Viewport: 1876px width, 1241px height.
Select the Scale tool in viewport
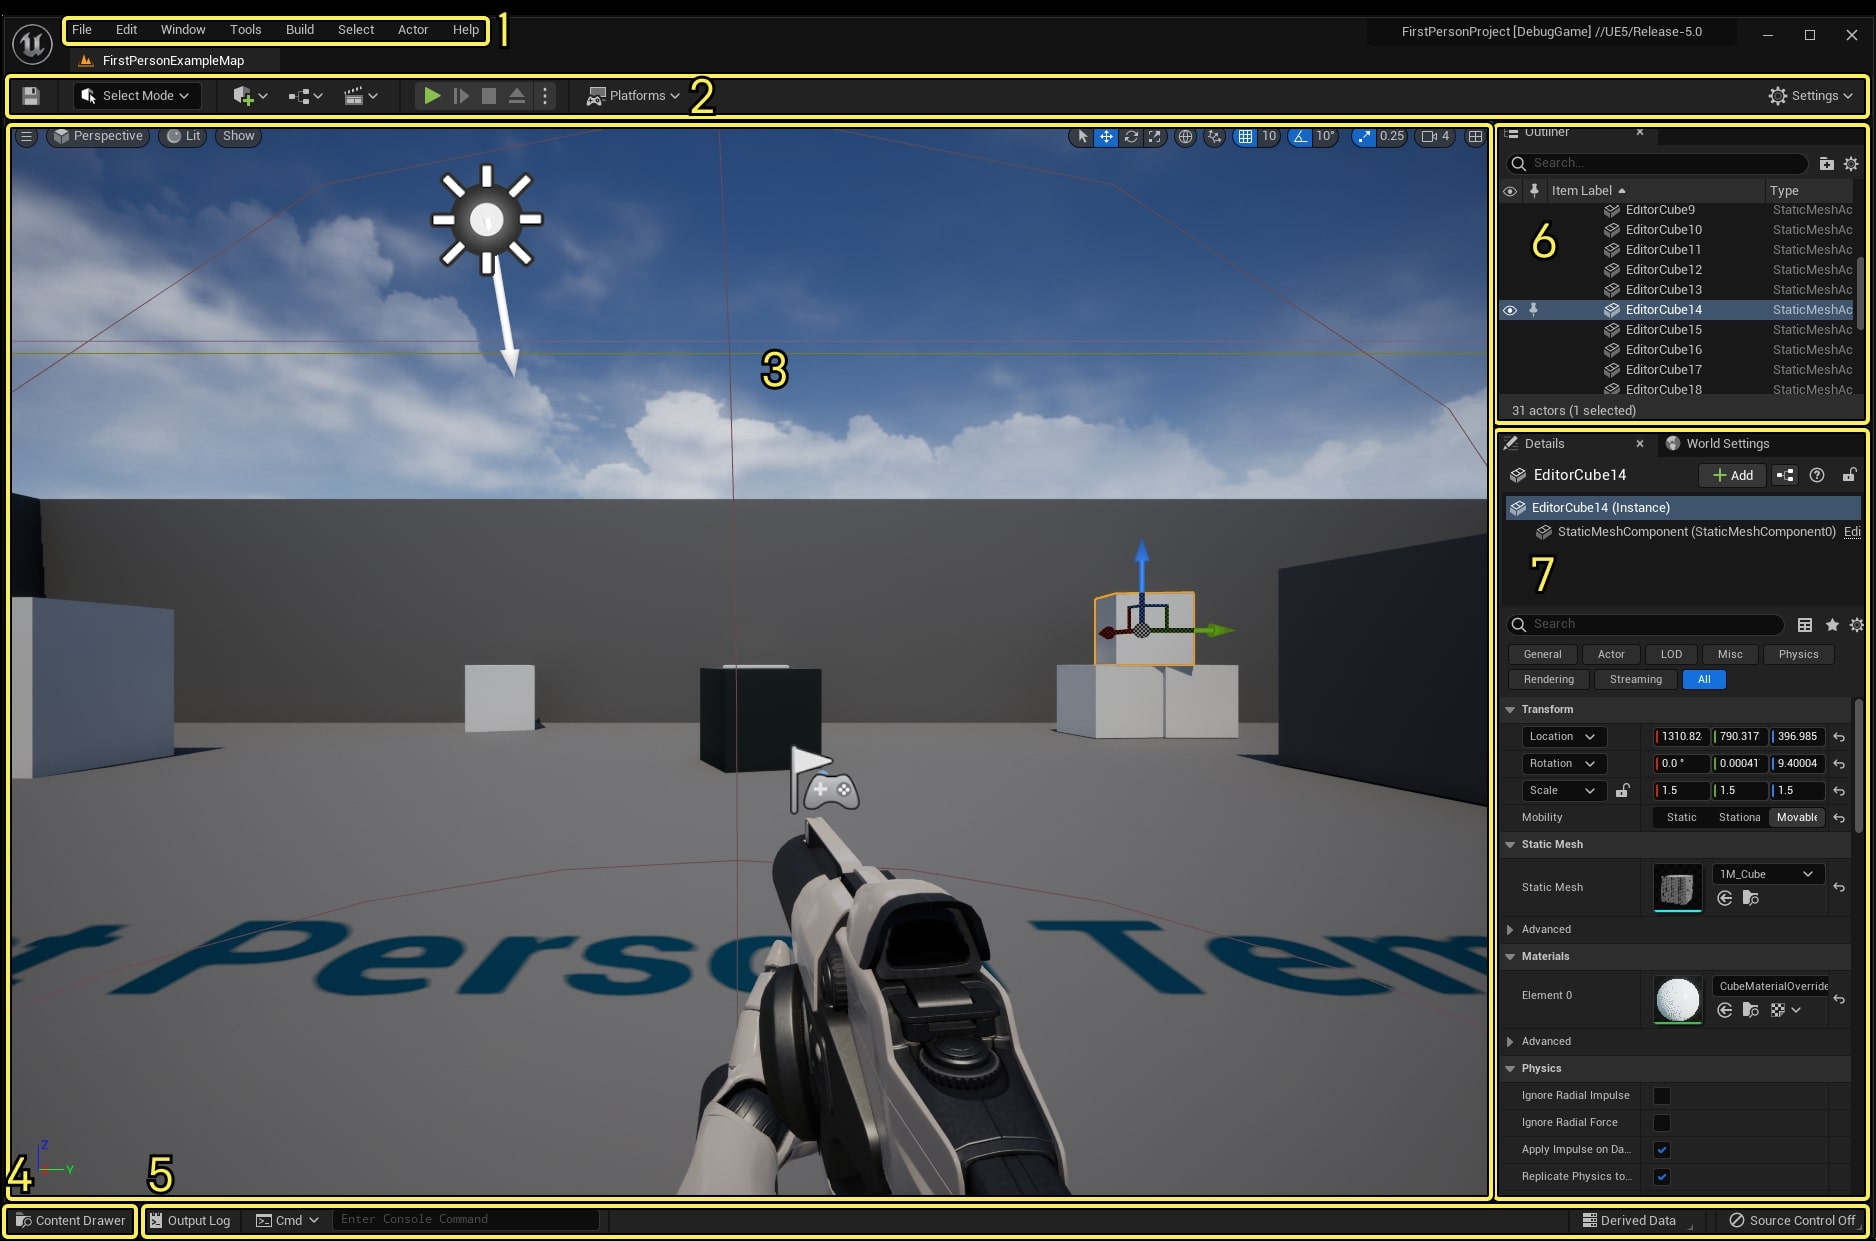1155,137
